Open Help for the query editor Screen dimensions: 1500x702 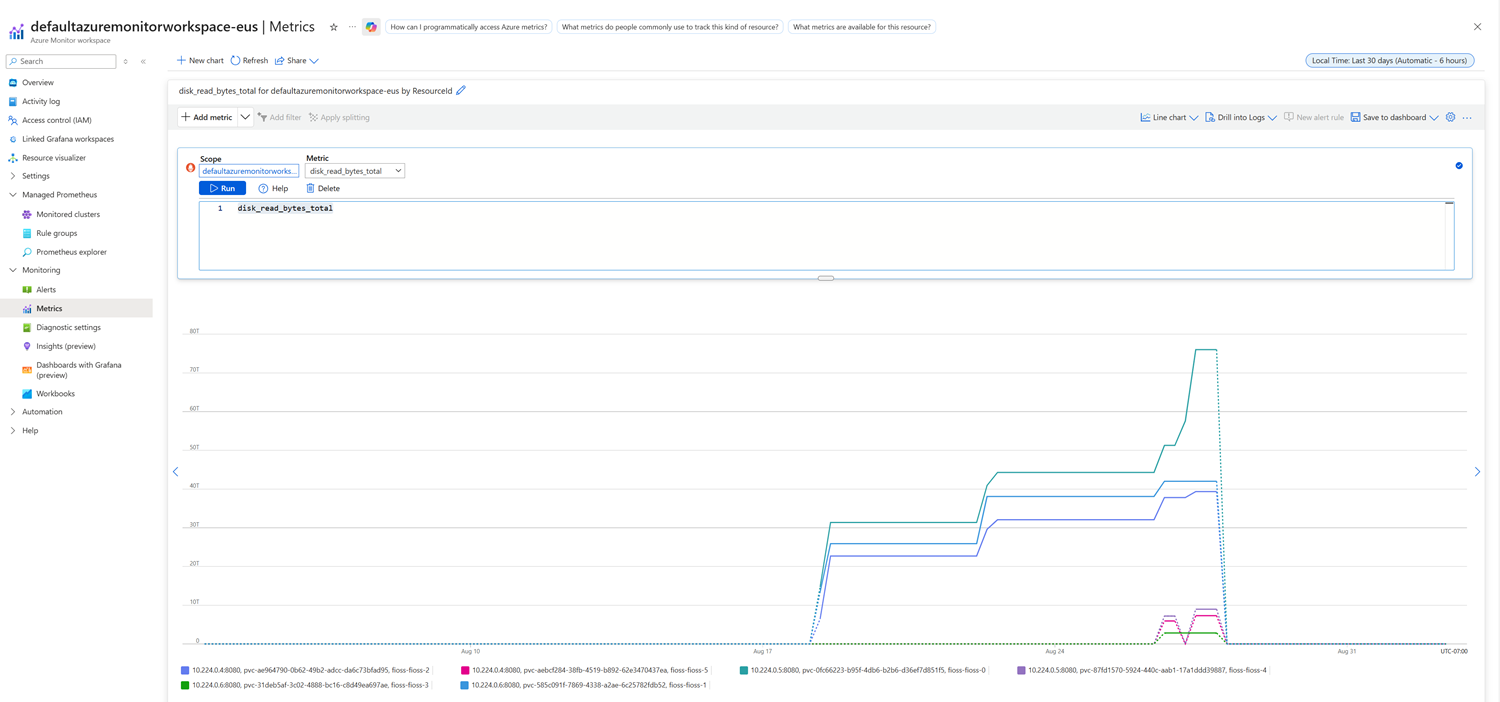(273, 188)
